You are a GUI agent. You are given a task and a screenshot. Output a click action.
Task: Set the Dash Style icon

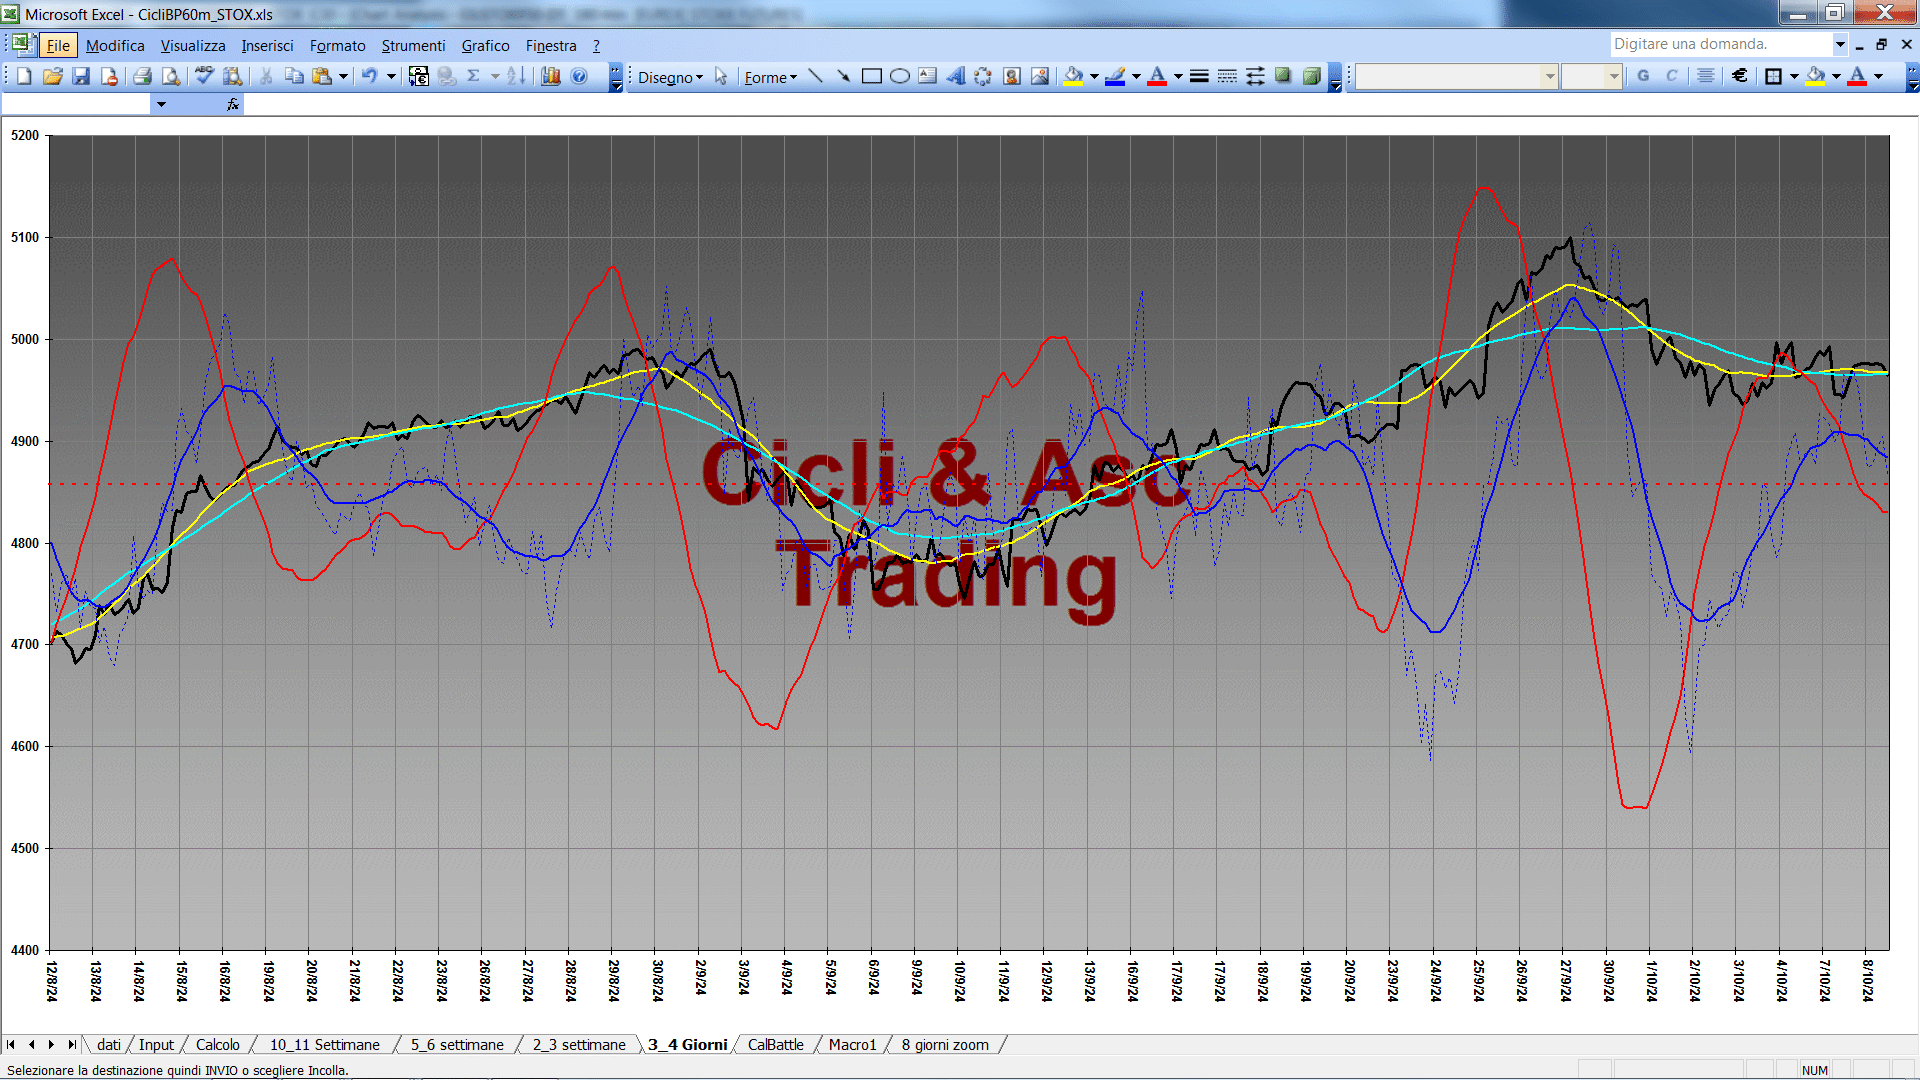[1227, 77]
